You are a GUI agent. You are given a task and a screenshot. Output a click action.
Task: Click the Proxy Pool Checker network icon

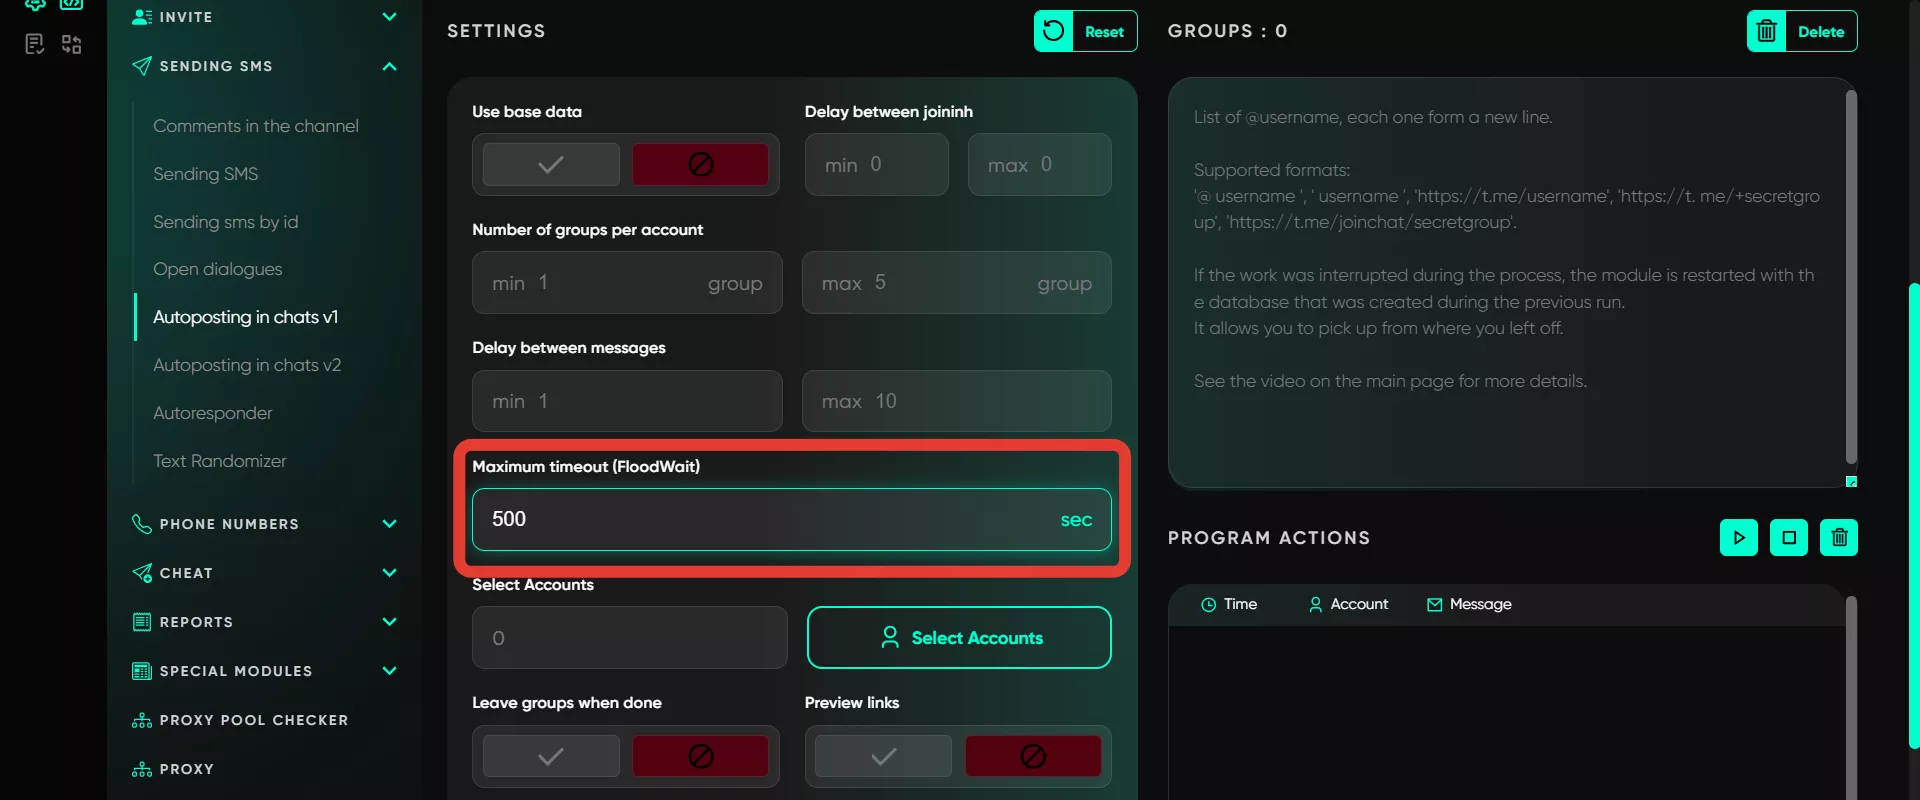click(142, 720)
